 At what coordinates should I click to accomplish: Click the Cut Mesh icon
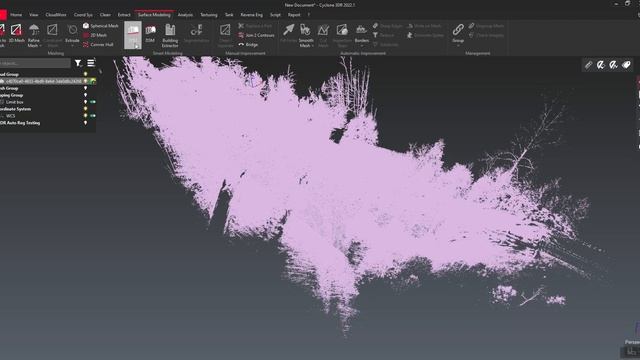323,30
